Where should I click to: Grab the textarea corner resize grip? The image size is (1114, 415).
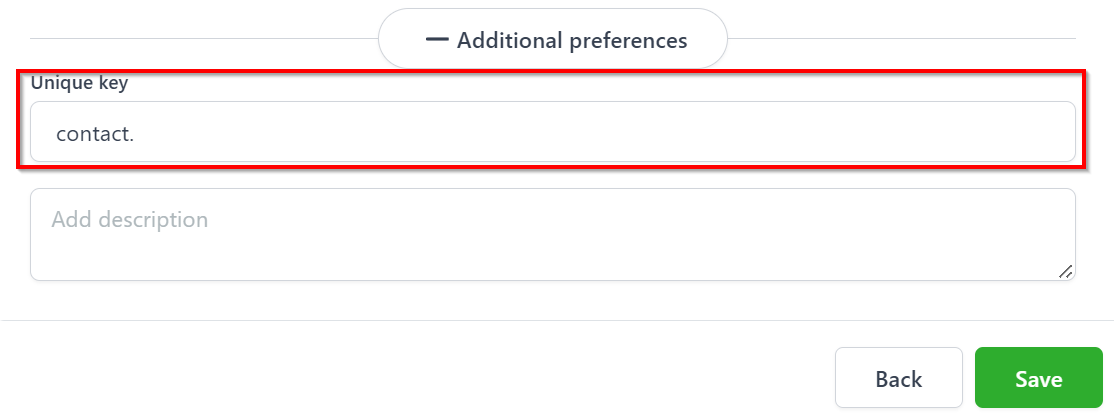1065,270
